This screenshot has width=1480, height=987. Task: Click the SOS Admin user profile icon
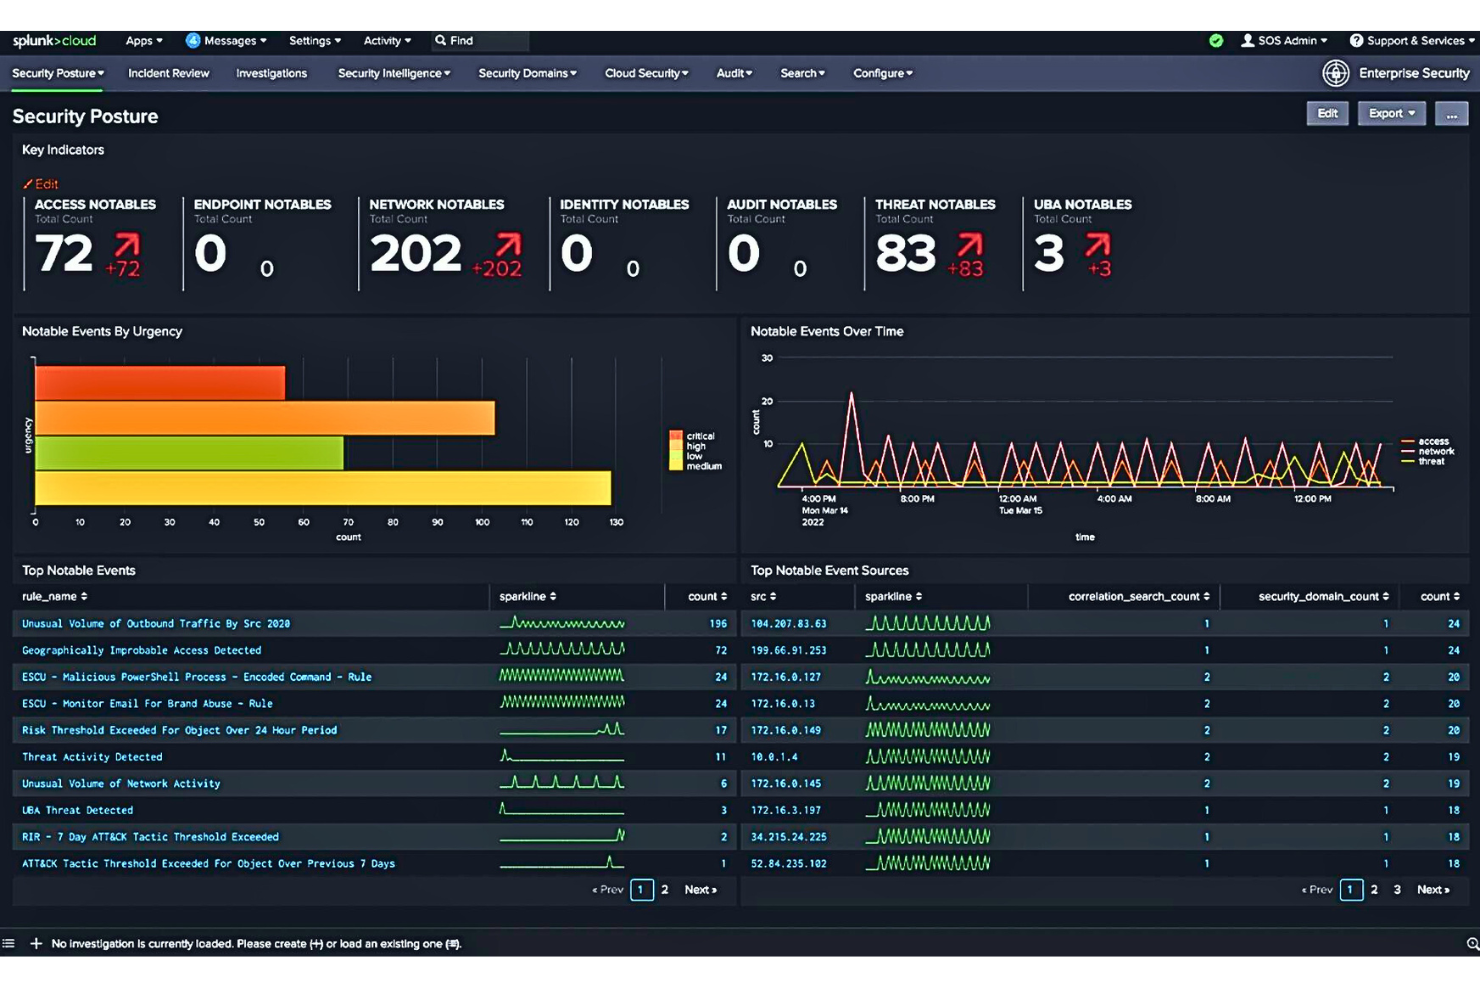pos(1246,40)
